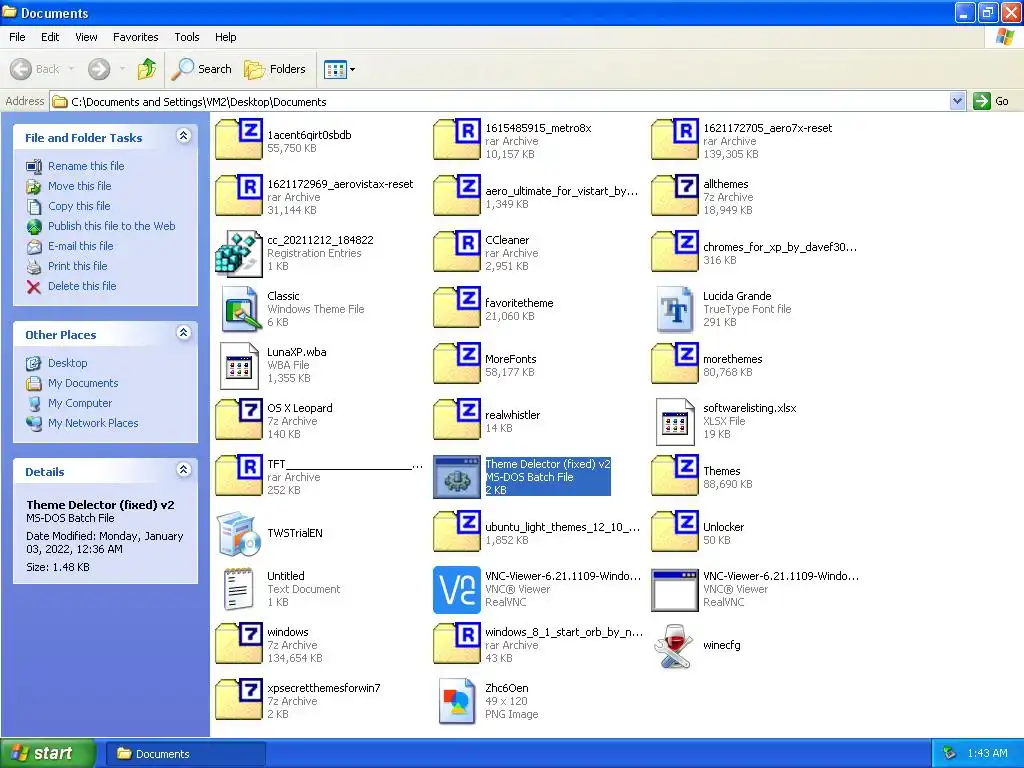The image size is (1024, 768).
Task: Click Move this file link
Action: (x=79, y=186)
